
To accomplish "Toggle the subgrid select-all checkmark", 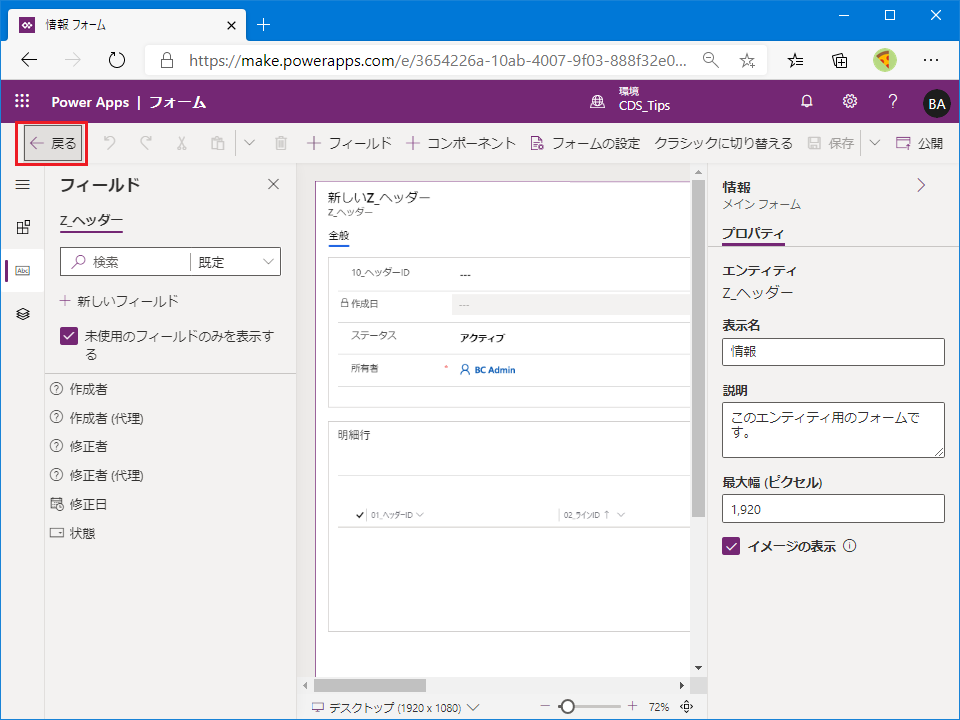I will (x=360, y=515).
